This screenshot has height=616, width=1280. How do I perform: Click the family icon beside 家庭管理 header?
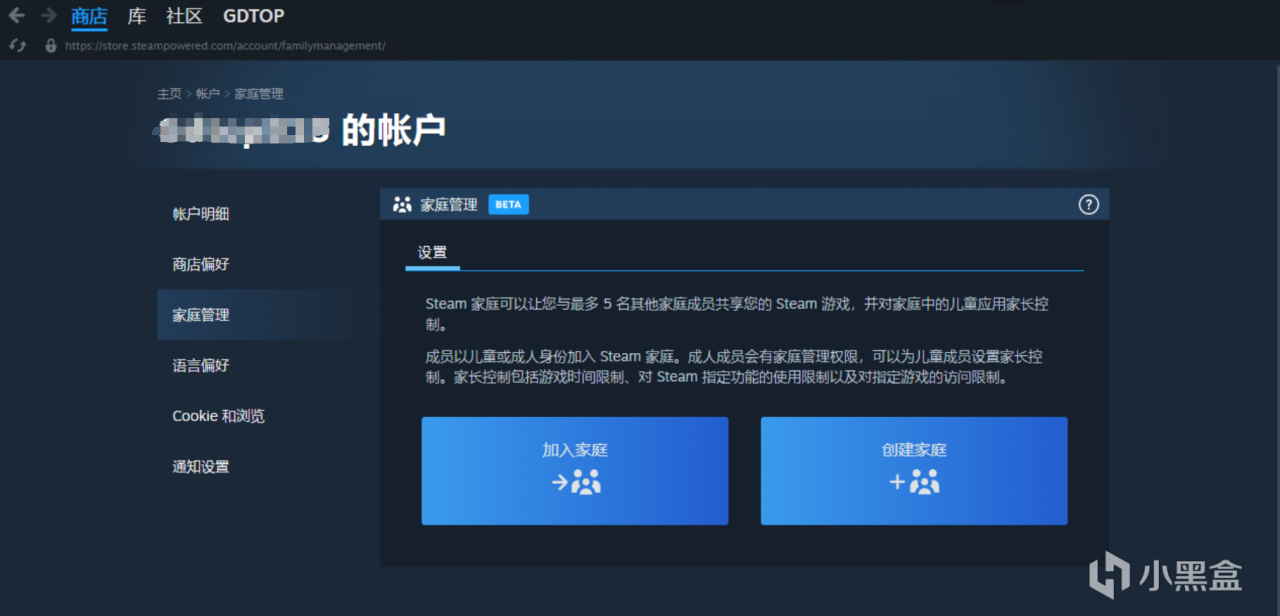(402, 205)
